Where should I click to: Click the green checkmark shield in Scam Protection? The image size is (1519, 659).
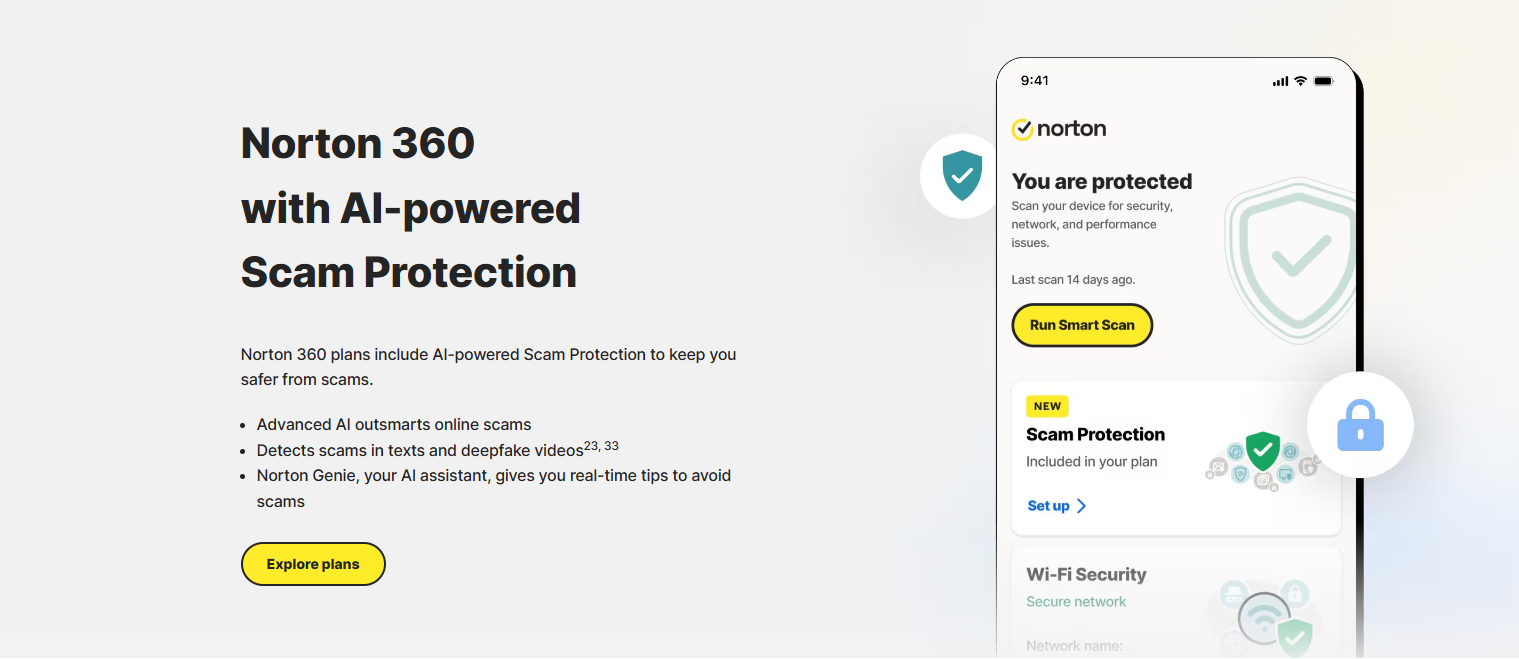pyautogui.click(x=1263, y=452)
